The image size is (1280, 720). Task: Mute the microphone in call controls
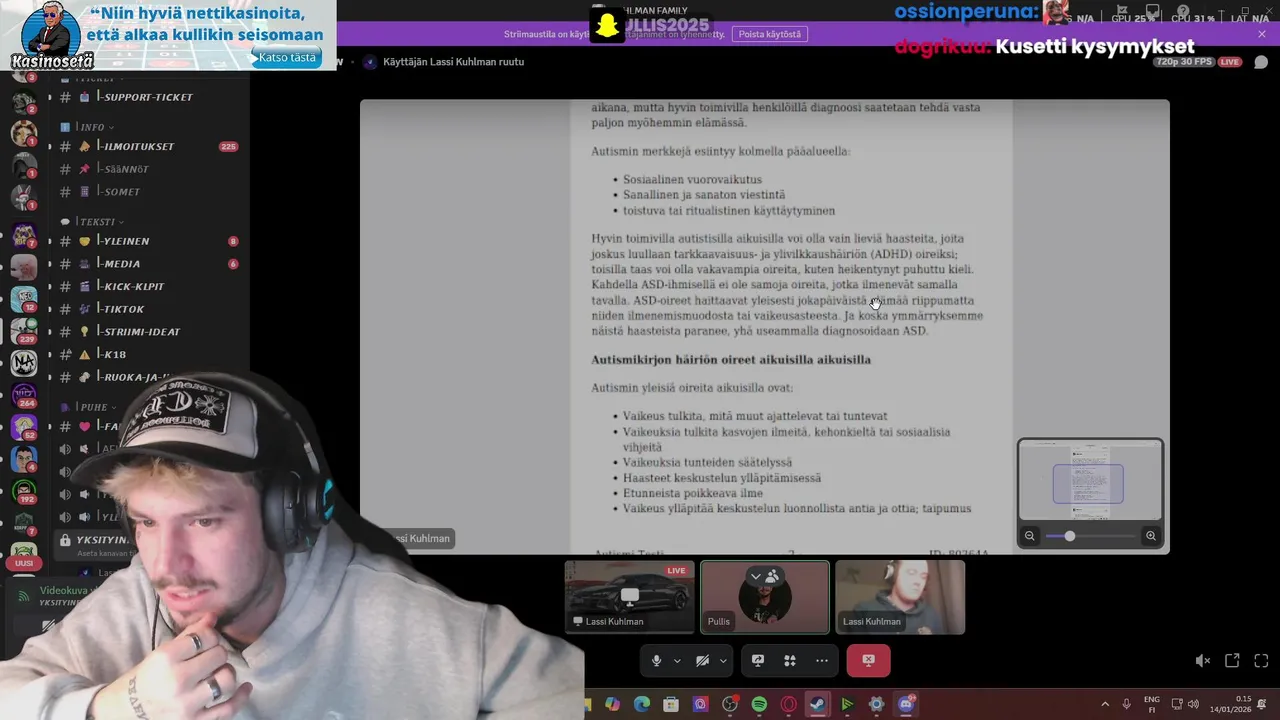click(x=657, y=660)
